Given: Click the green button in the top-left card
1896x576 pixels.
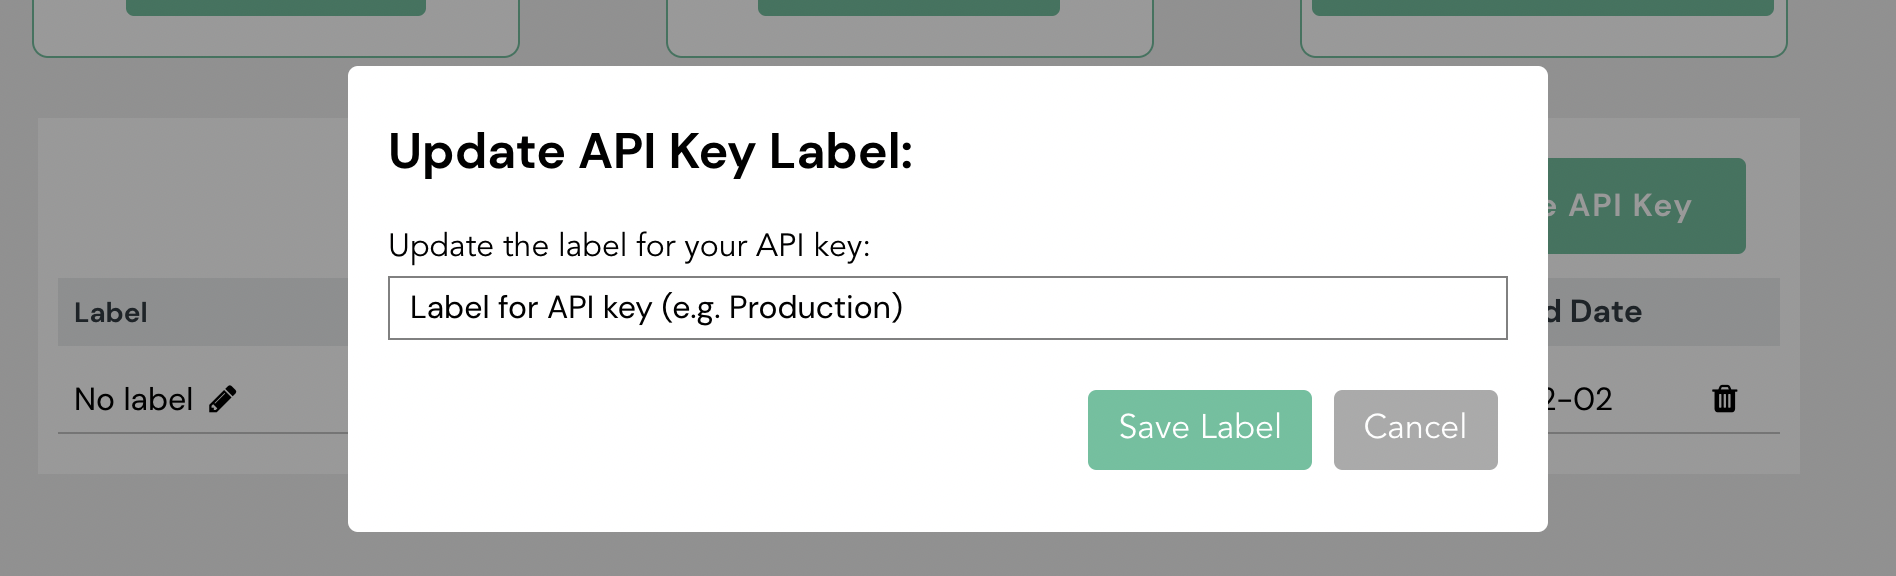Looking at the screenshot, I should [x=276, y=7].
